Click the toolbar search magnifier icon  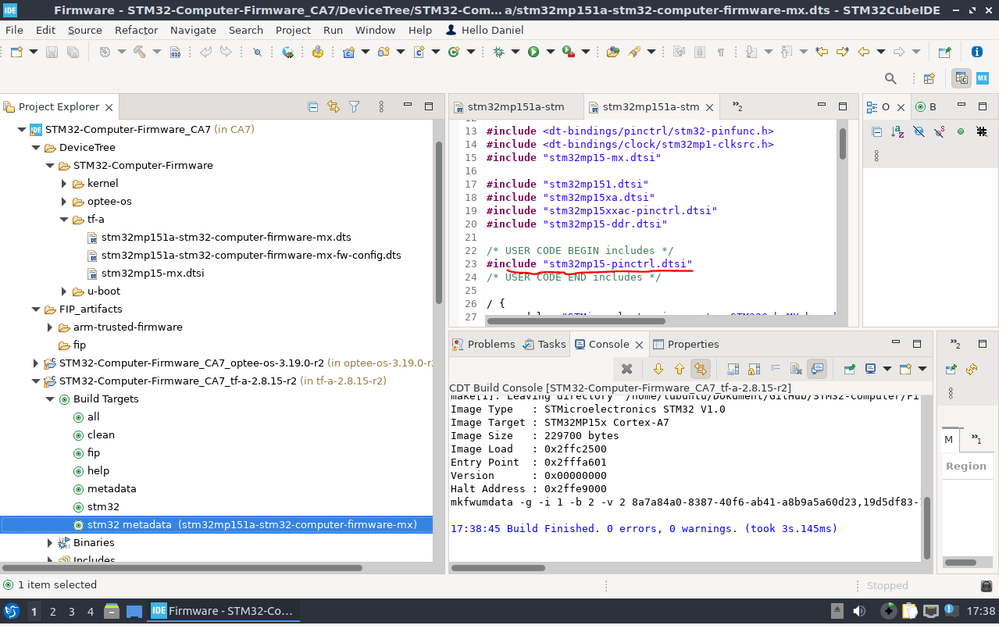click(x=891, y=78)
